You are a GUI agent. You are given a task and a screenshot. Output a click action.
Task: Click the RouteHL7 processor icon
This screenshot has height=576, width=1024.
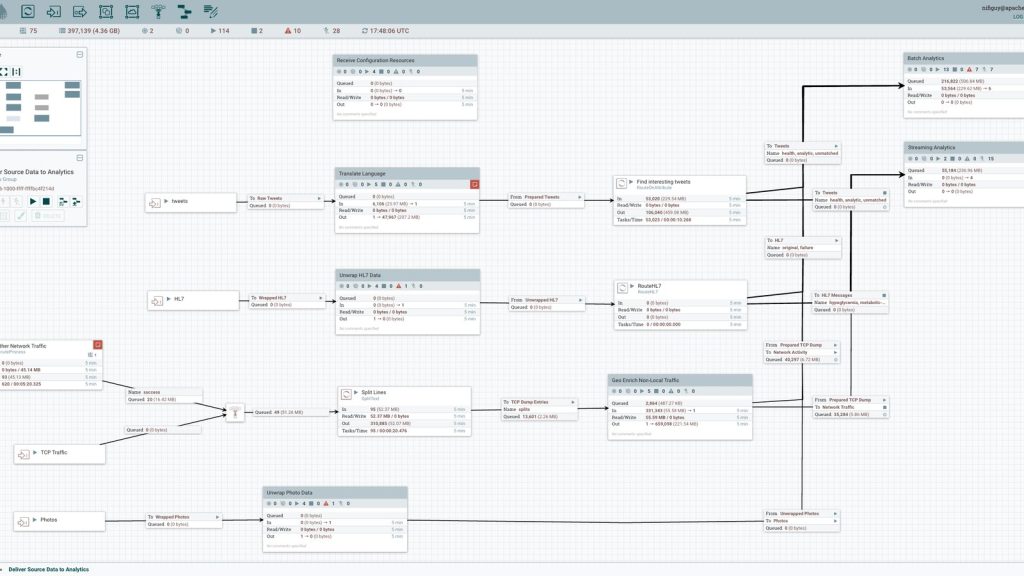pos(622,287)
